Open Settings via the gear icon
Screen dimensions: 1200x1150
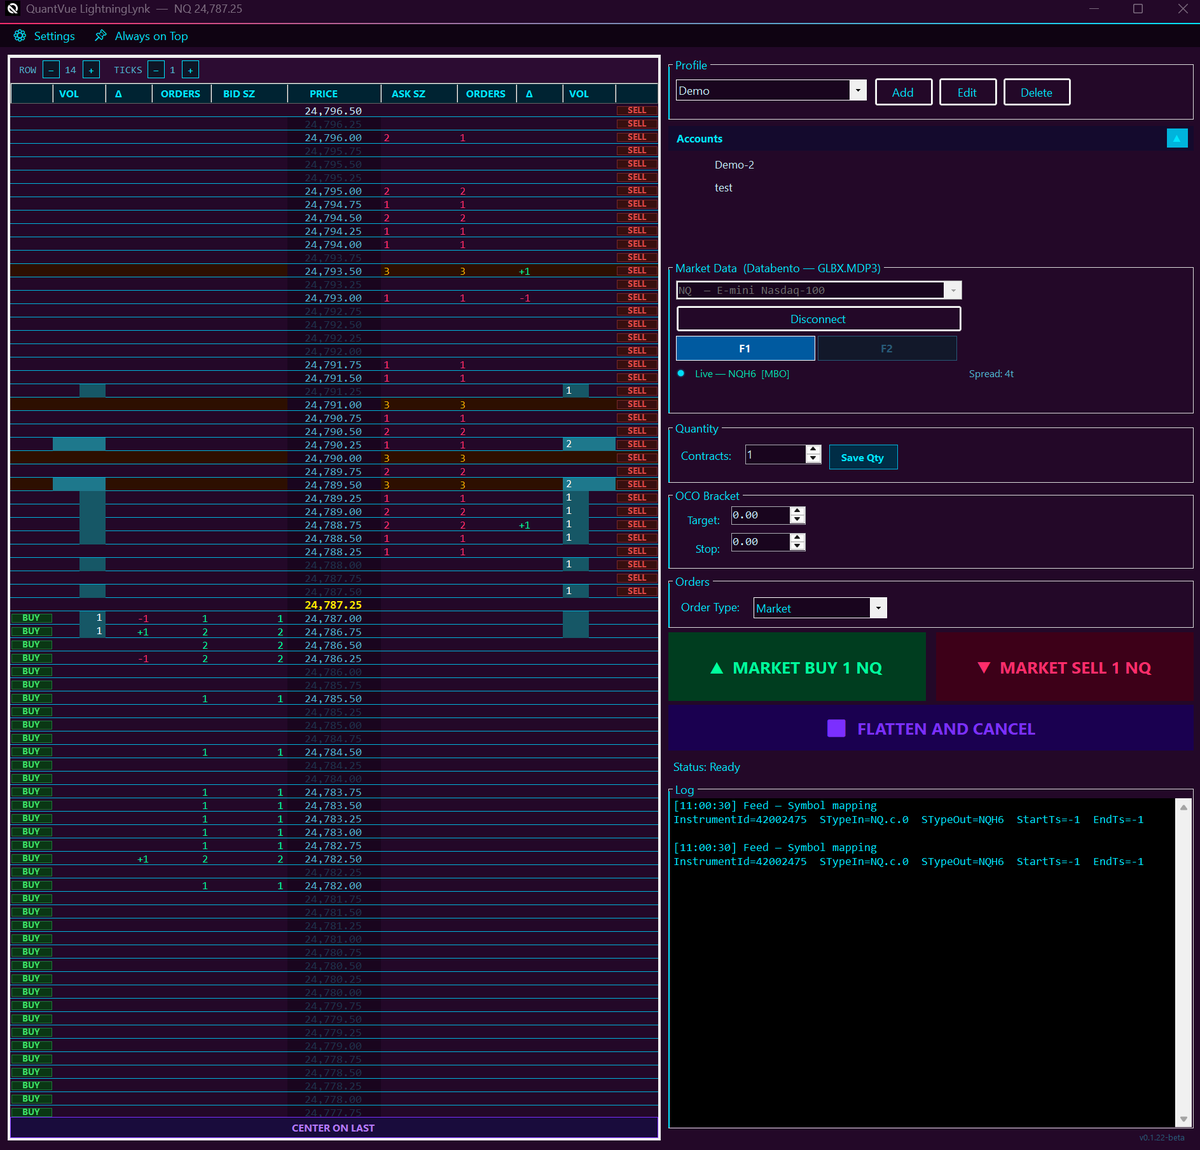click(20, 36)
